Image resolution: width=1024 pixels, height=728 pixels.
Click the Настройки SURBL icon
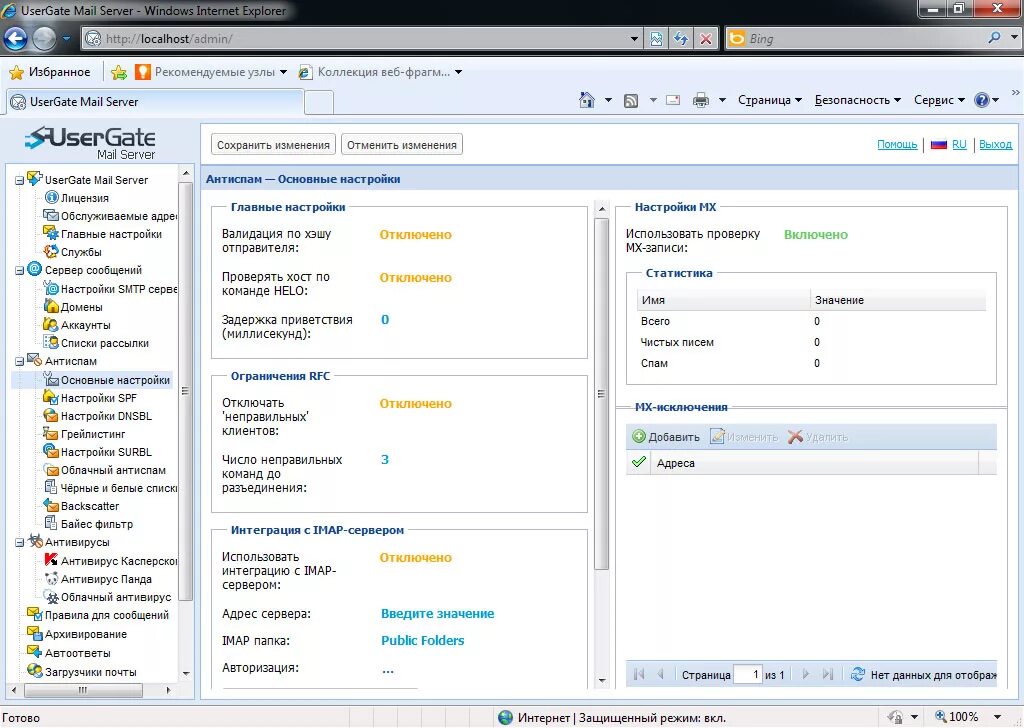click(x=51, y=451)
